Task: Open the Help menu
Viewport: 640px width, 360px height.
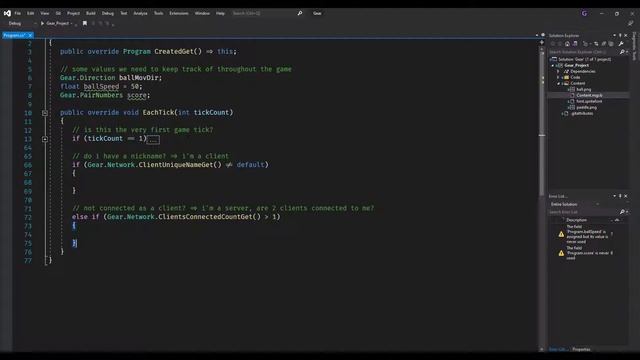Action: pos(220,13)
